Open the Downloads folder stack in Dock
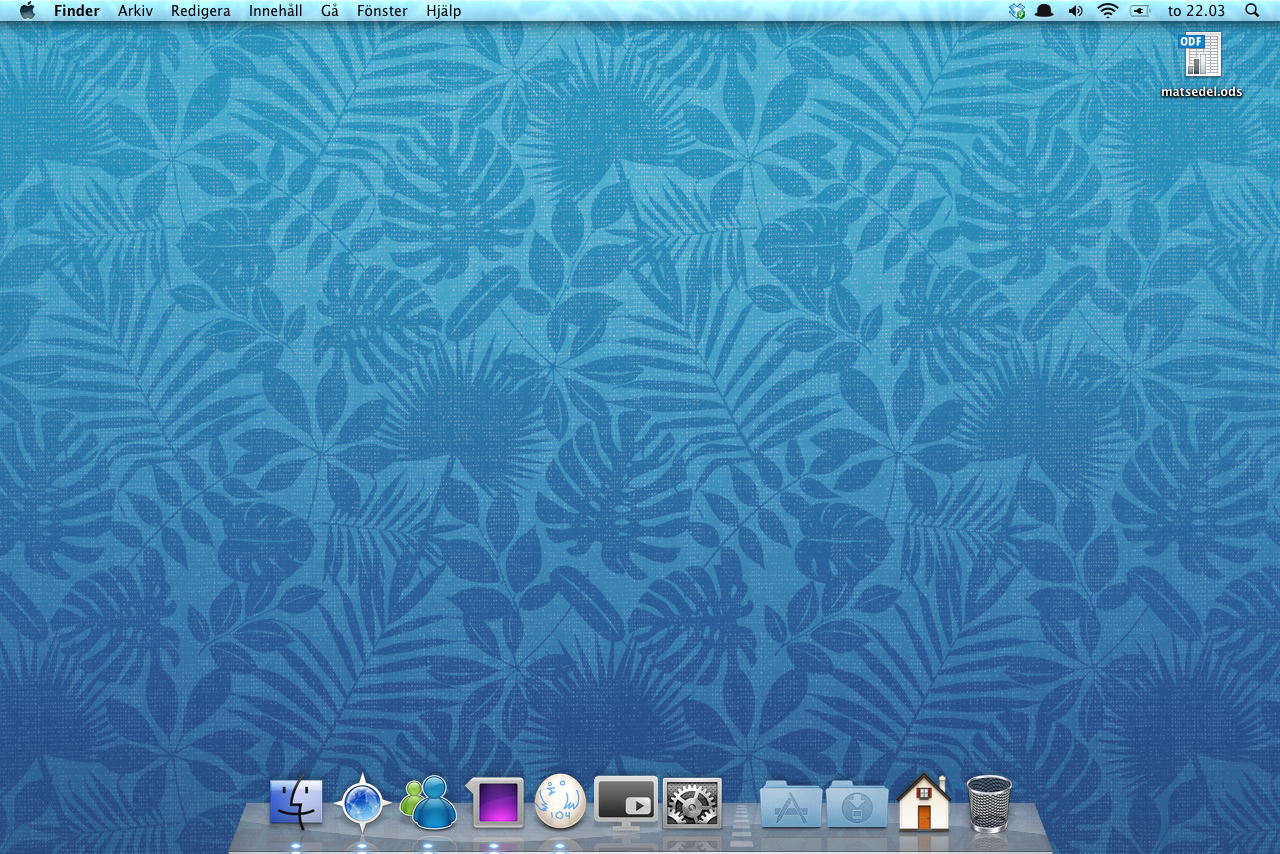 pyautogui.click(x=857, y=805)
